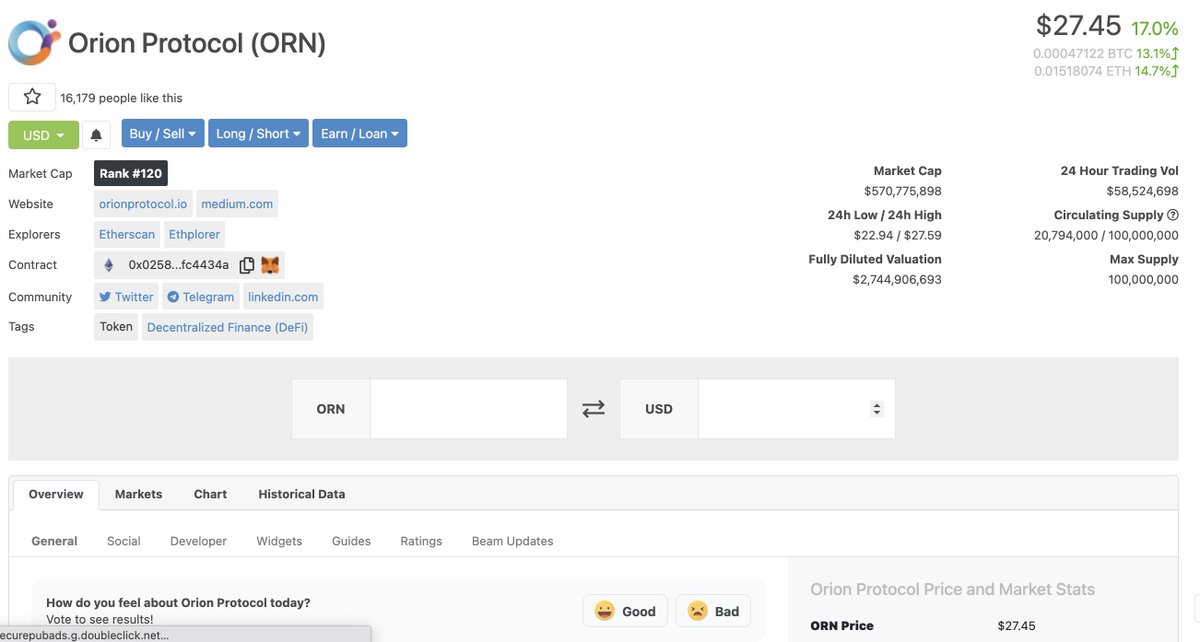Screen dimensions: 1200x642
Task: Open the linkedin.com community link
Action: click(283, 297)
